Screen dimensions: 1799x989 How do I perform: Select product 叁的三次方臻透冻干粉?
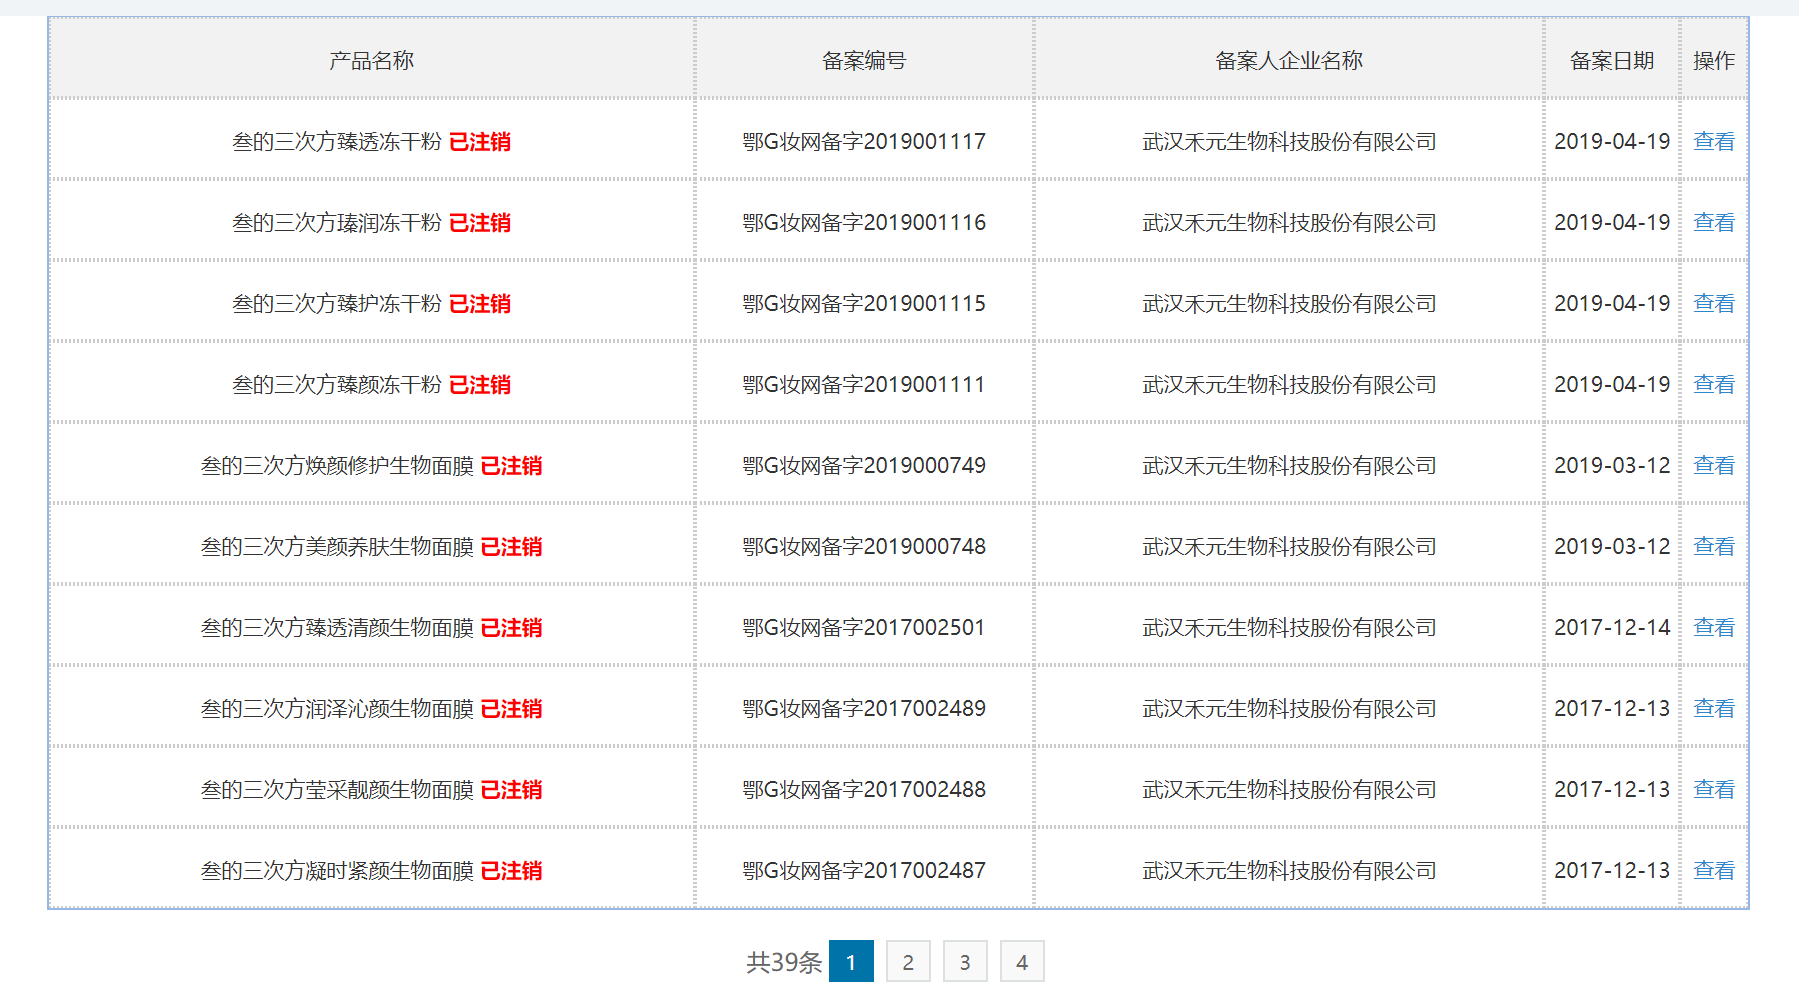337,141
